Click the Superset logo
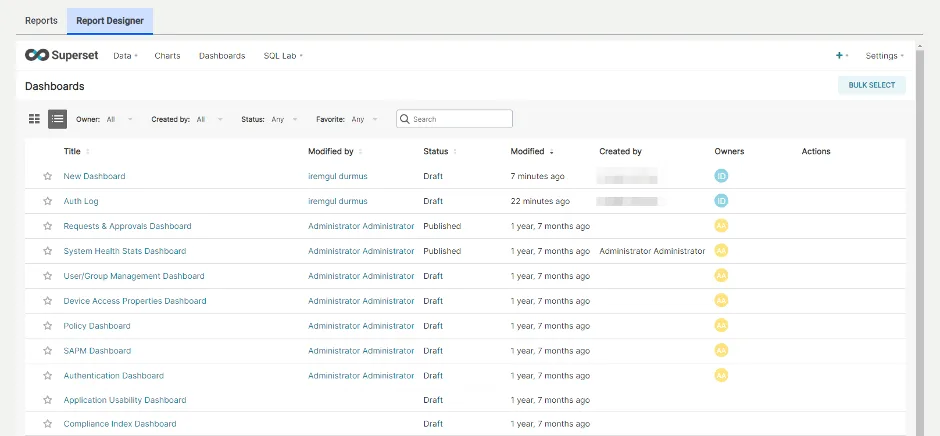The image size is (940, 436). [61, 55]
